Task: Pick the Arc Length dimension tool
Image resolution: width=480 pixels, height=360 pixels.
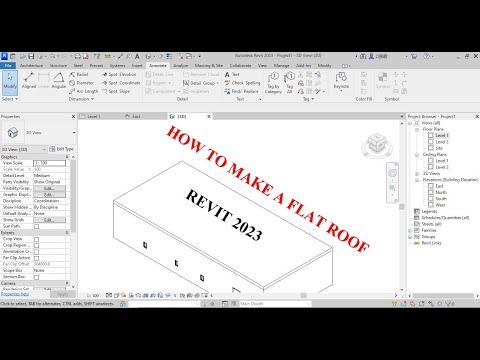Action: point(84,91)
